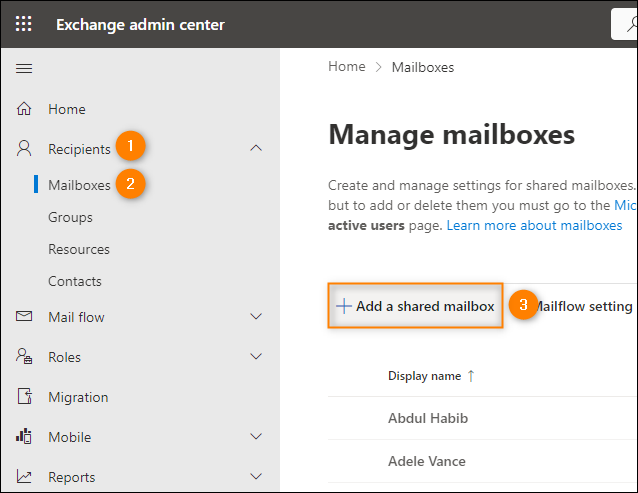The width and height of the screenshot is (638, 493).
Task: Open the Adele Vance mailbox row
Action: (x=483, y=461)
